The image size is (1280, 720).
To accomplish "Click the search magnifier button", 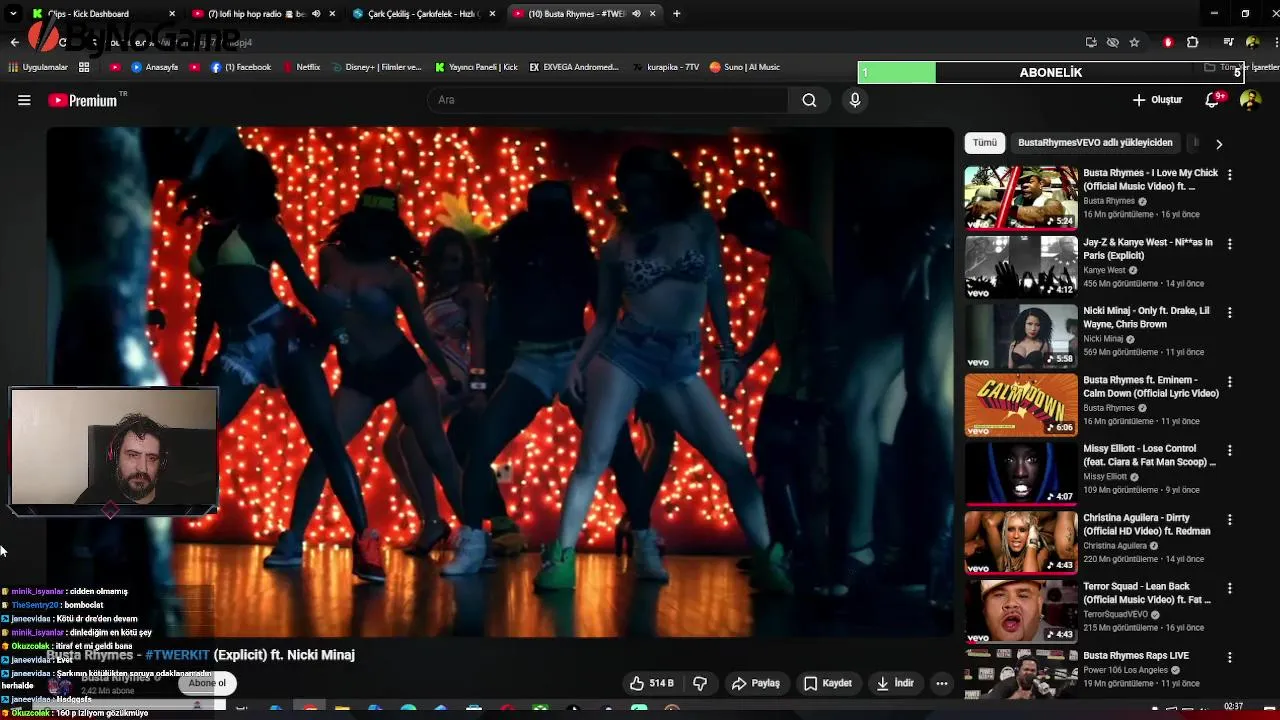I will (809, 100).
